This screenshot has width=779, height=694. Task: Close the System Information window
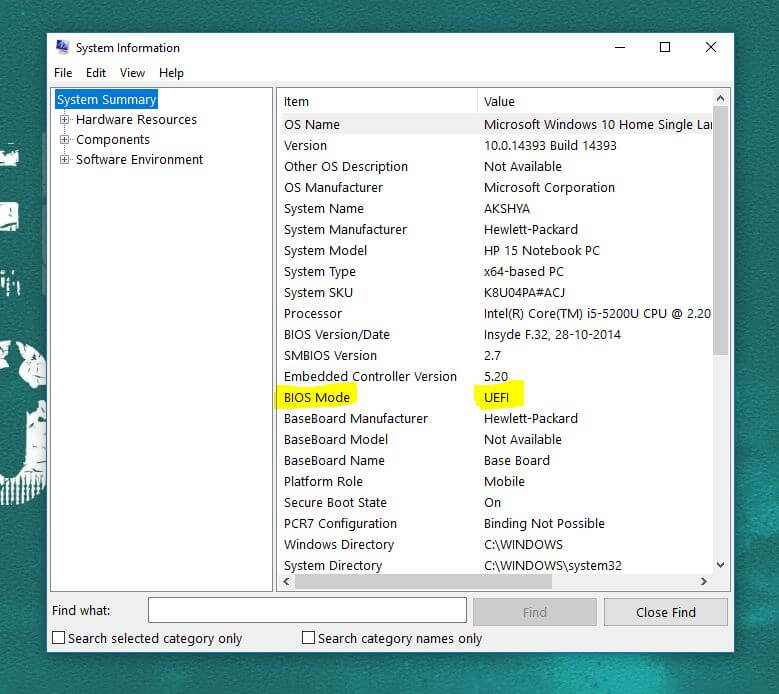[711, 47]
